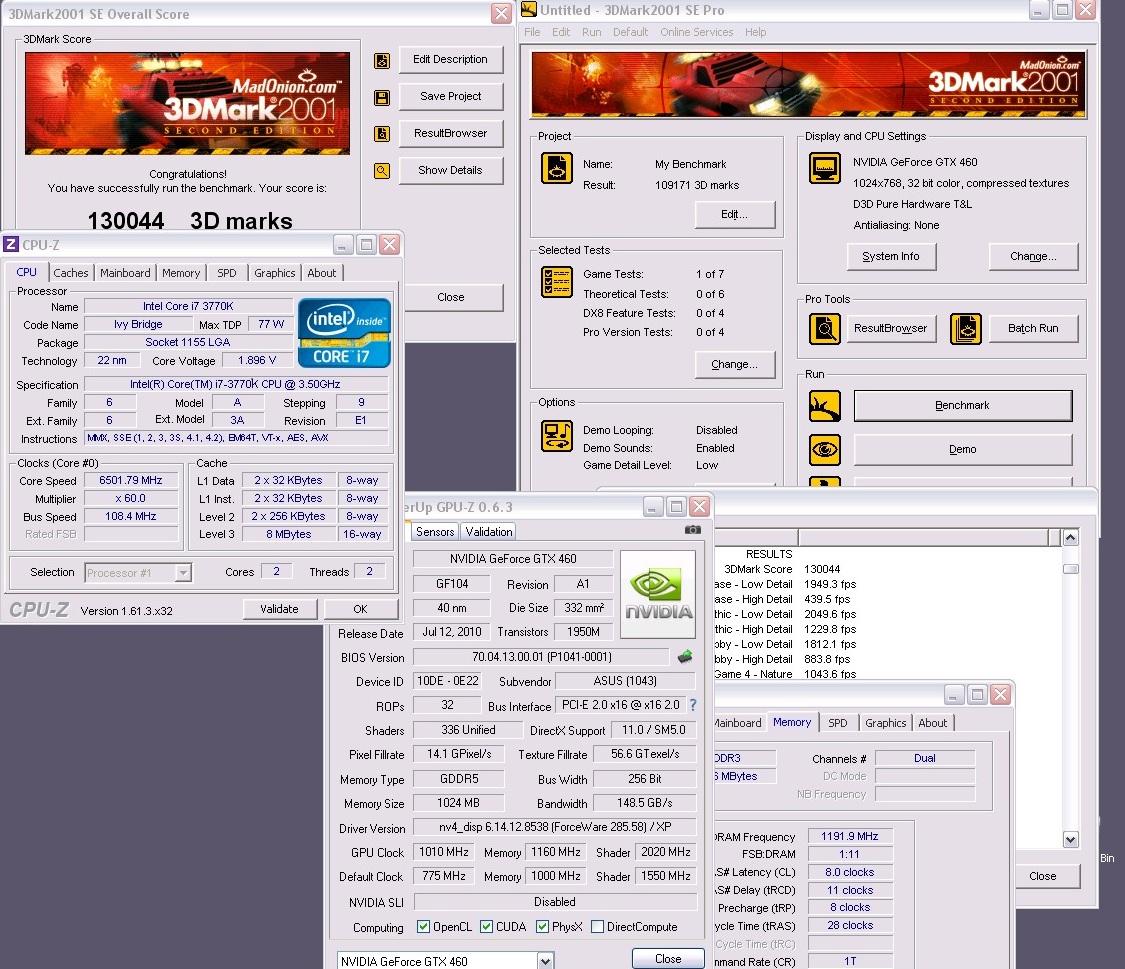Toggle the PhysX checkbox in GPU-Z
1125x969 pixels.
click(x=542, y=927)
